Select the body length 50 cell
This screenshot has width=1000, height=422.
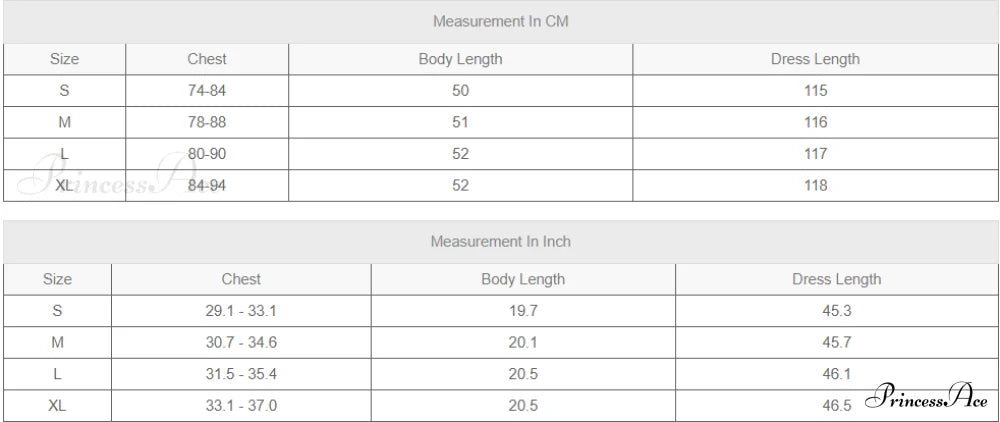[x=460, y=91]
